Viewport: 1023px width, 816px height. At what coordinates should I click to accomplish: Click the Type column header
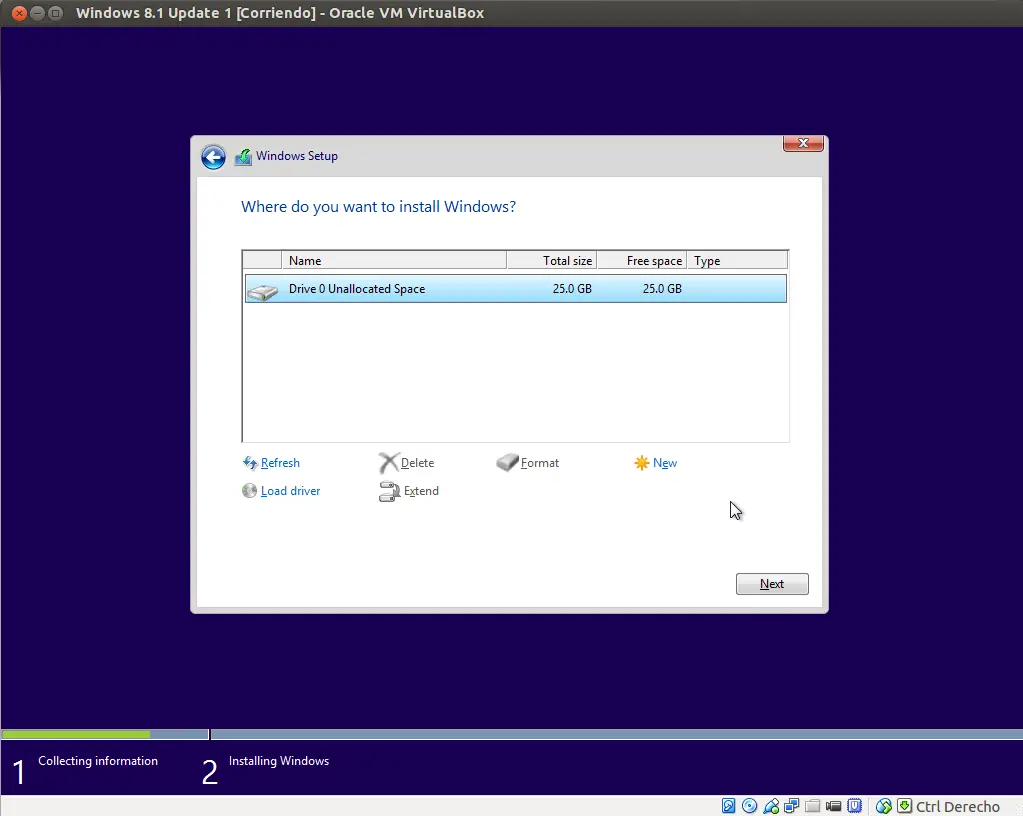737,260
